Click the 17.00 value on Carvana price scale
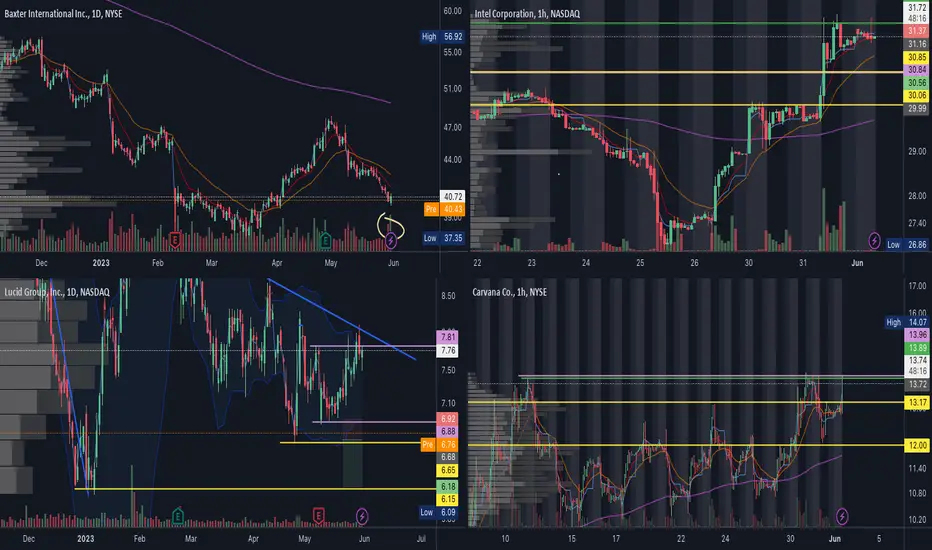Image resolution: width=932 pixels, height=550 pixels. point(917,286)
